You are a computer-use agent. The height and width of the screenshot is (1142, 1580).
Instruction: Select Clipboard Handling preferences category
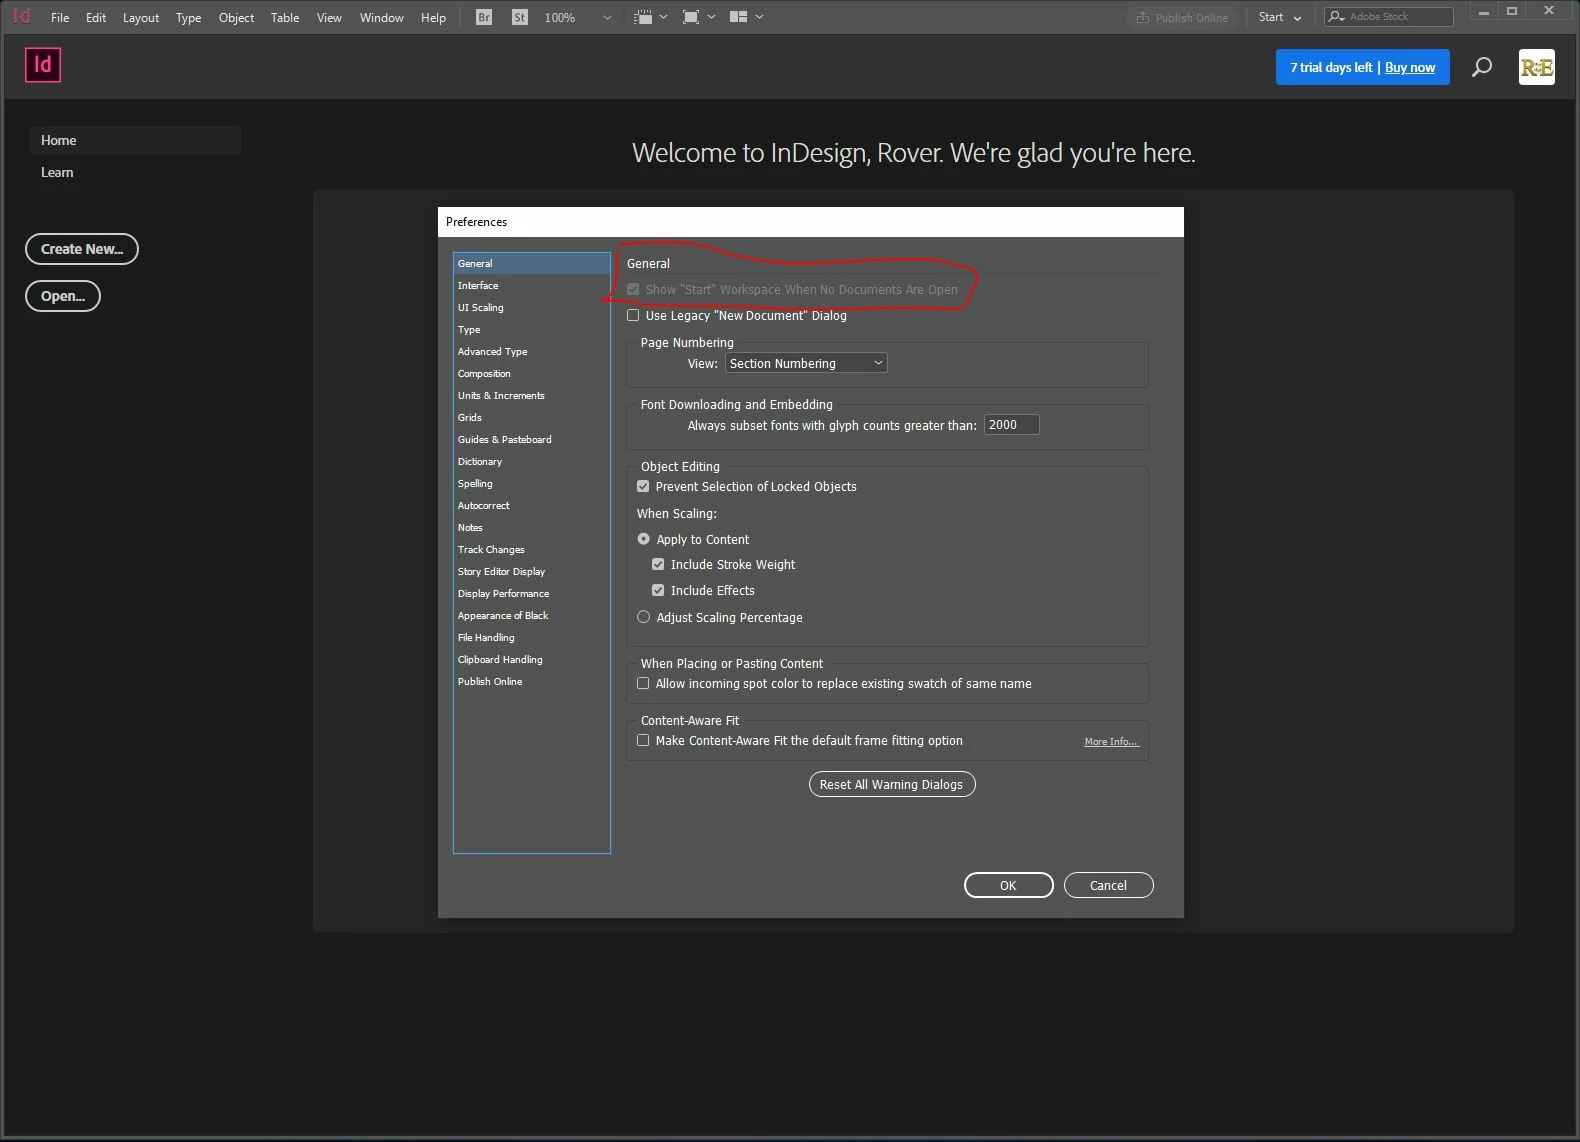click(531, 659)
